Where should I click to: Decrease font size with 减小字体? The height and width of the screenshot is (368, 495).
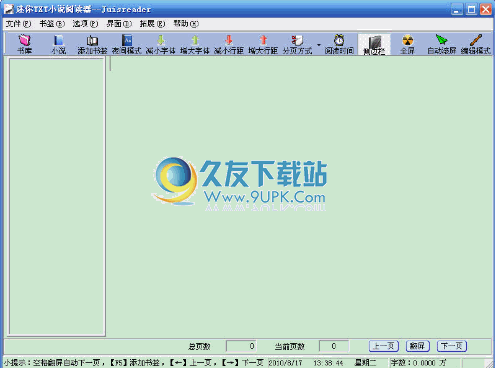coord(161,44)
